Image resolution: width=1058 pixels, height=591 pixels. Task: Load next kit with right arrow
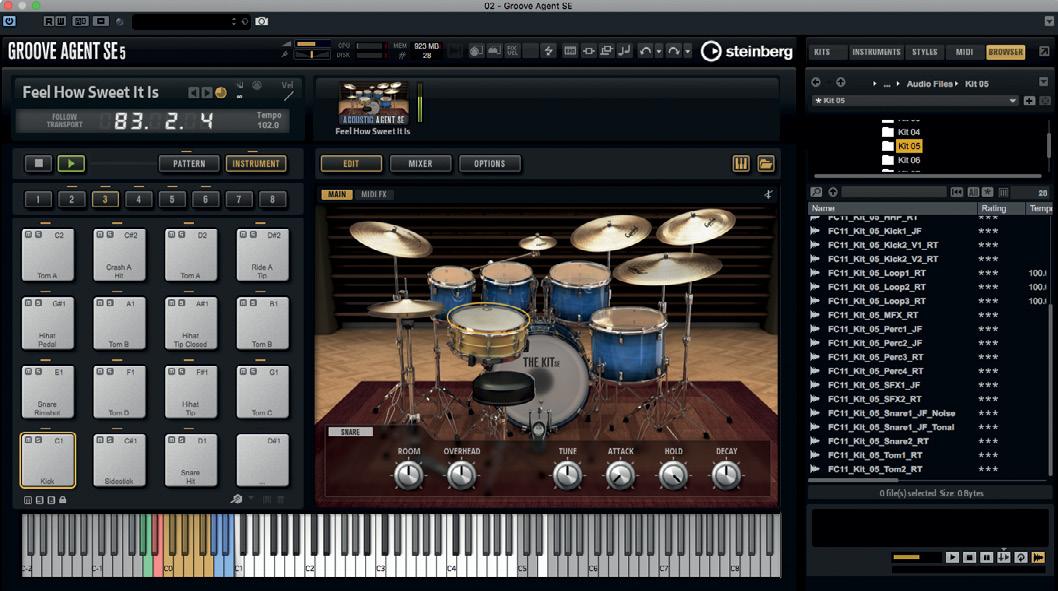[206, 92]
